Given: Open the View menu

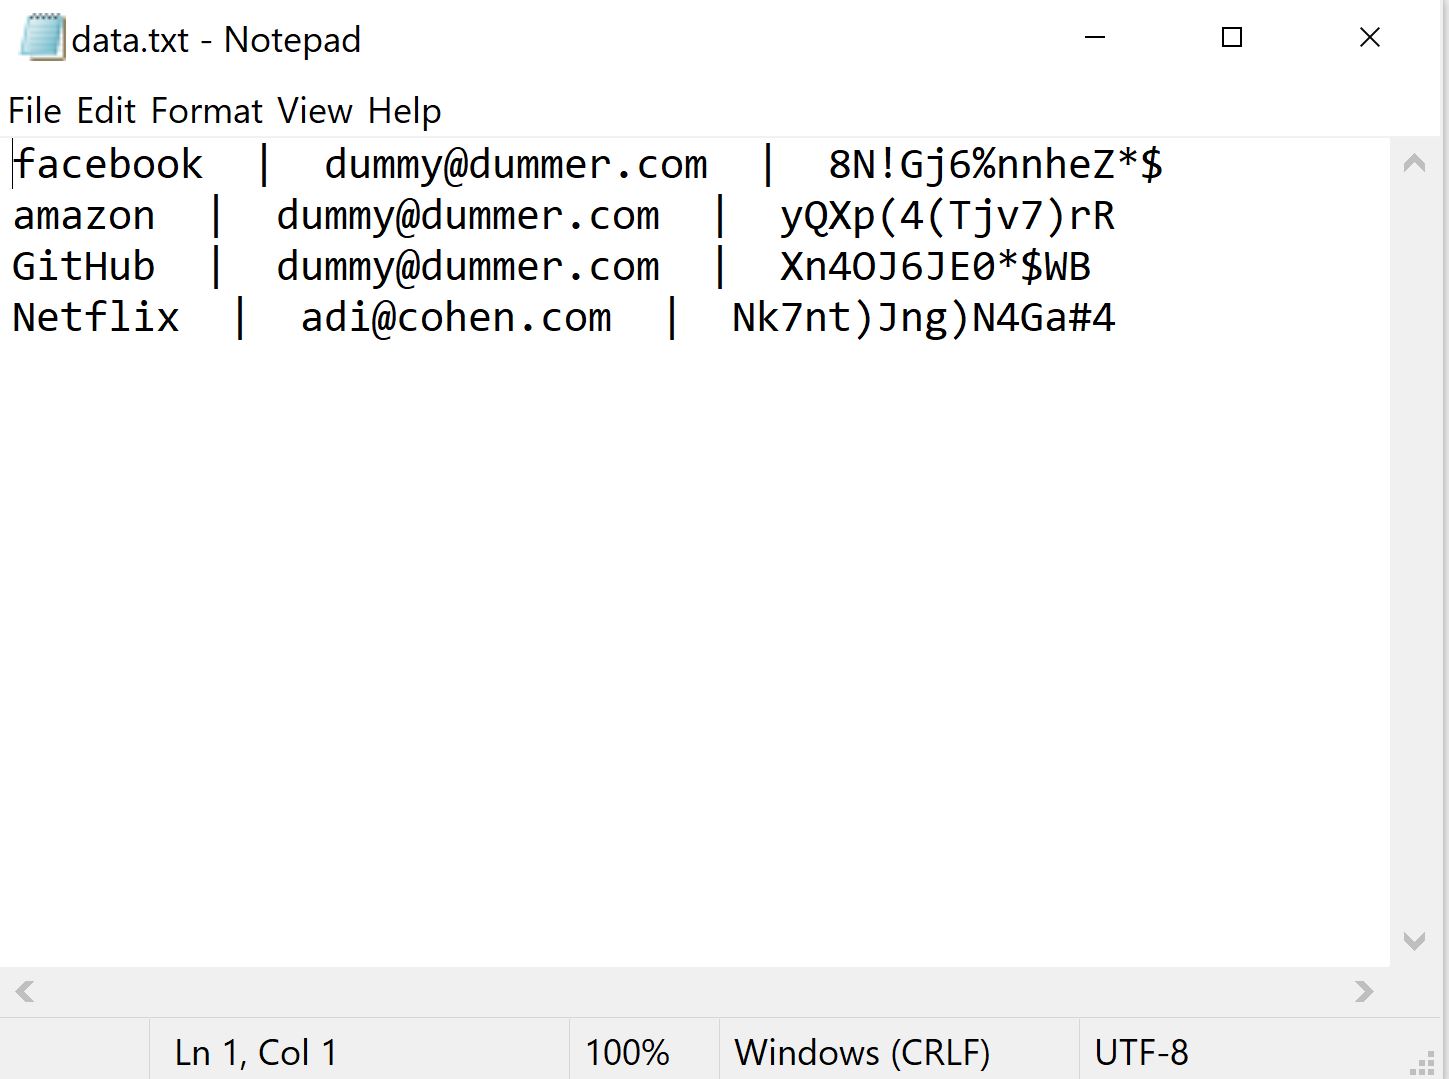Looking at the screenshot, I should click(x=314, y=110).
